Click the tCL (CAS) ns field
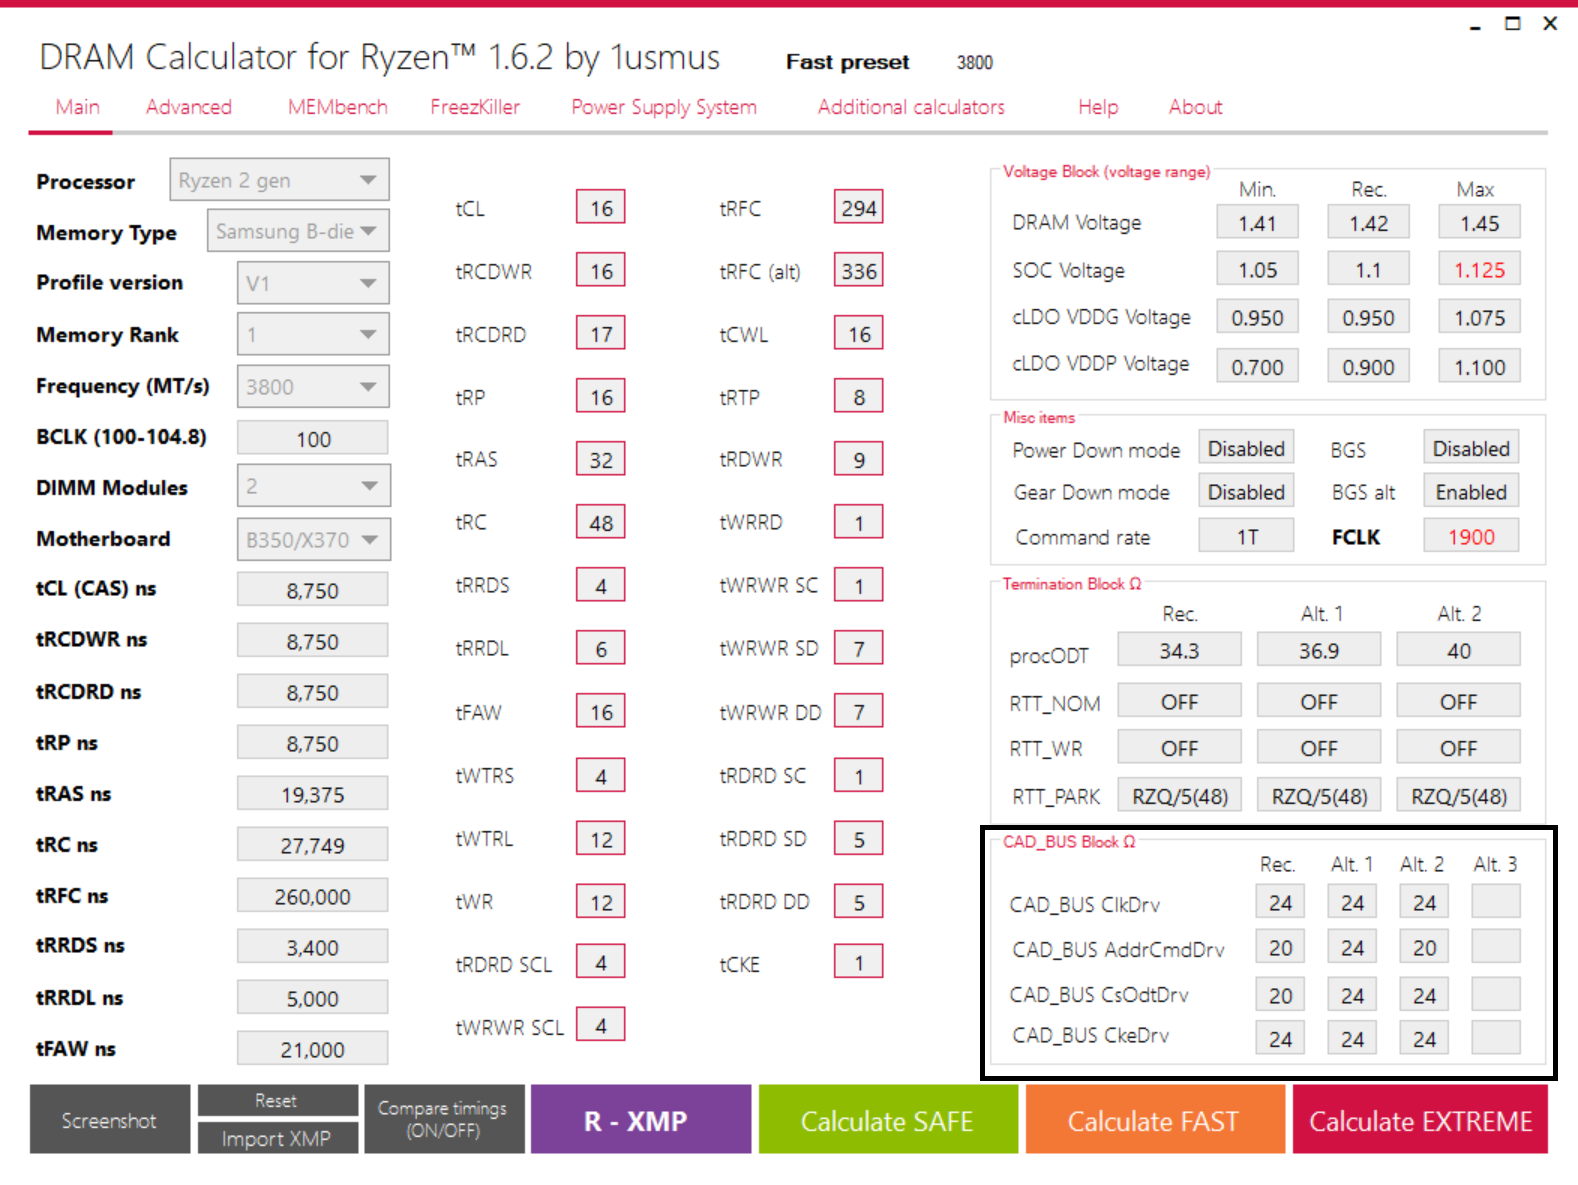Image resolution: width=1578 pixels, height=1185 pixels. coord(313,590)
